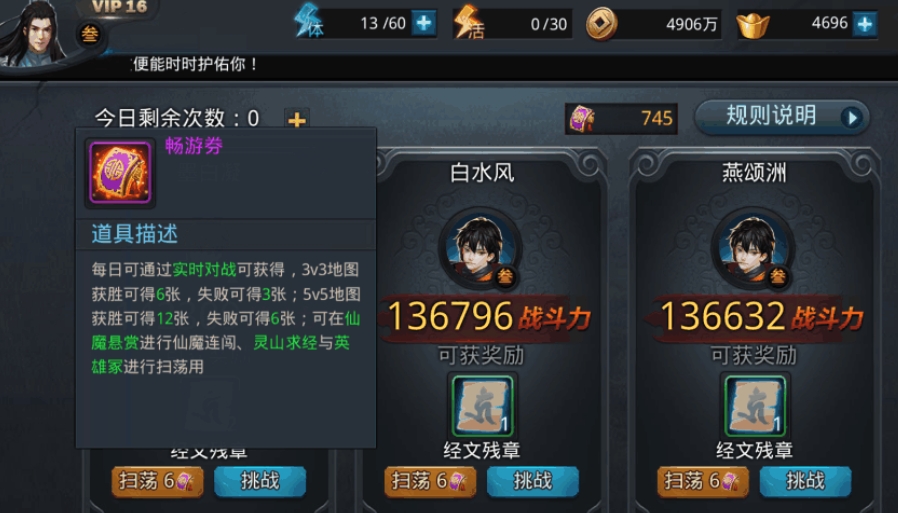Select 白水风's character portrait
Viewport: 898px width, 513px height.
pos(480,248)
